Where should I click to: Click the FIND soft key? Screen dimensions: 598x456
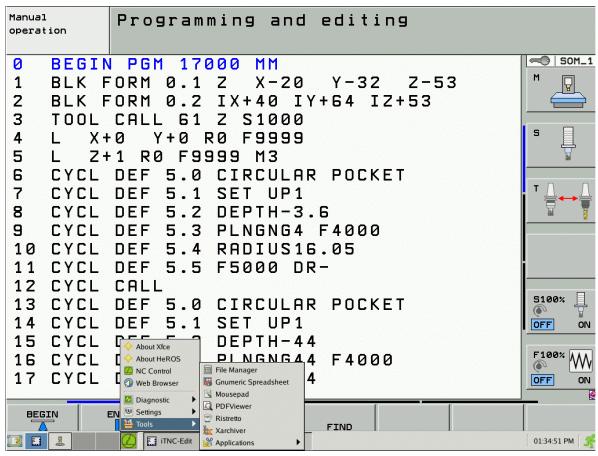339,426
